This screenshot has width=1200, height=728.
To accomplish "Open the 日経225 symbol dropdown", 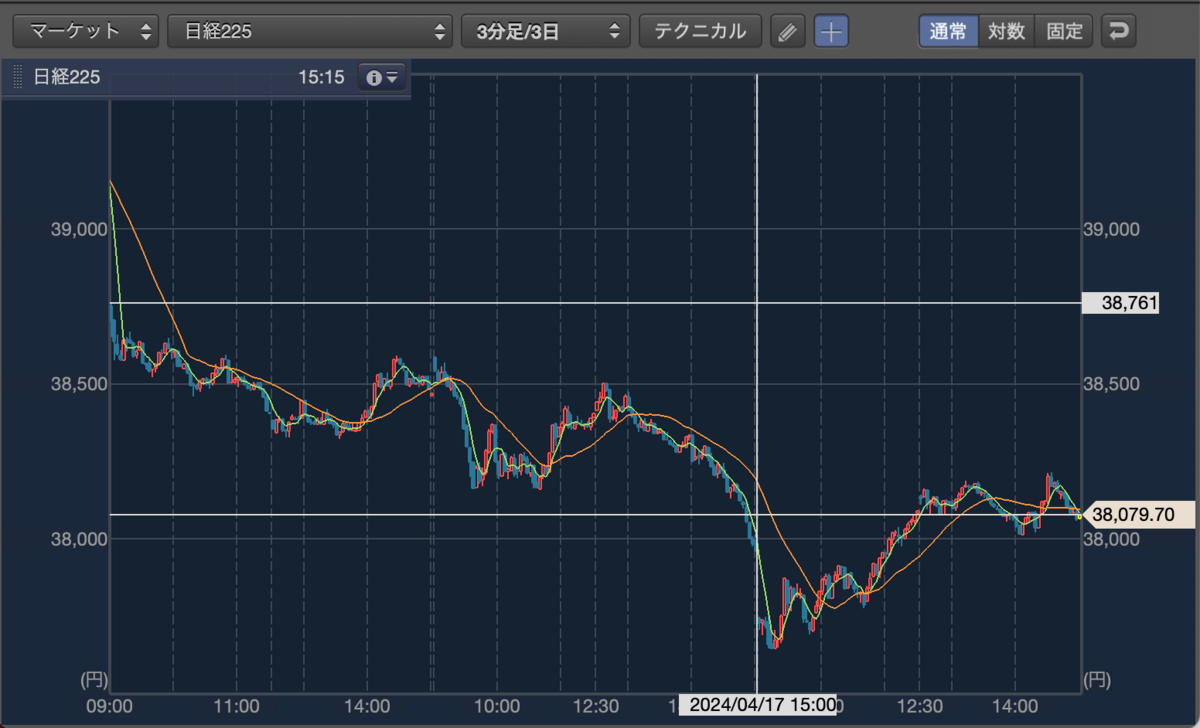I will (310, 31).
